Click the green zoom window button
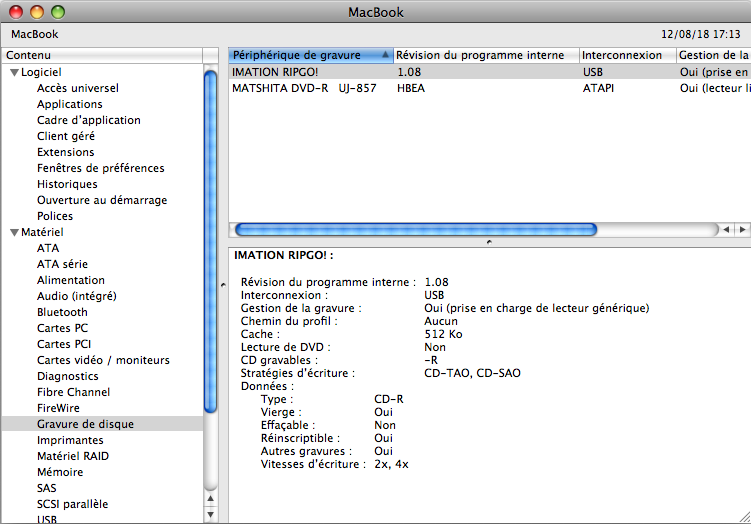 pyautogui.click(x=58, y=12)
